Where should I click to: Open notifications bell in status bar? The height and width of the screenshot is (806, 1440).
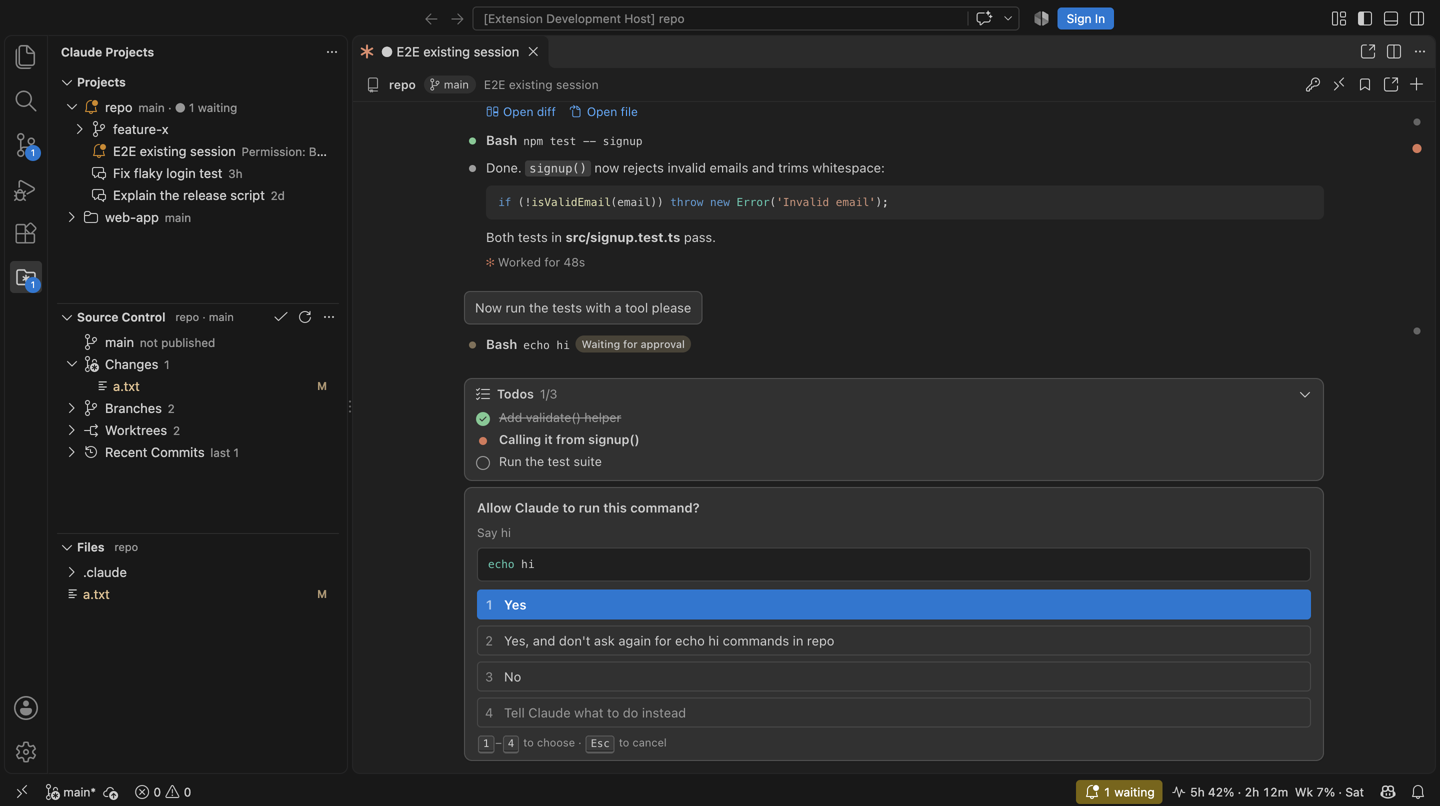(1418, 792)
